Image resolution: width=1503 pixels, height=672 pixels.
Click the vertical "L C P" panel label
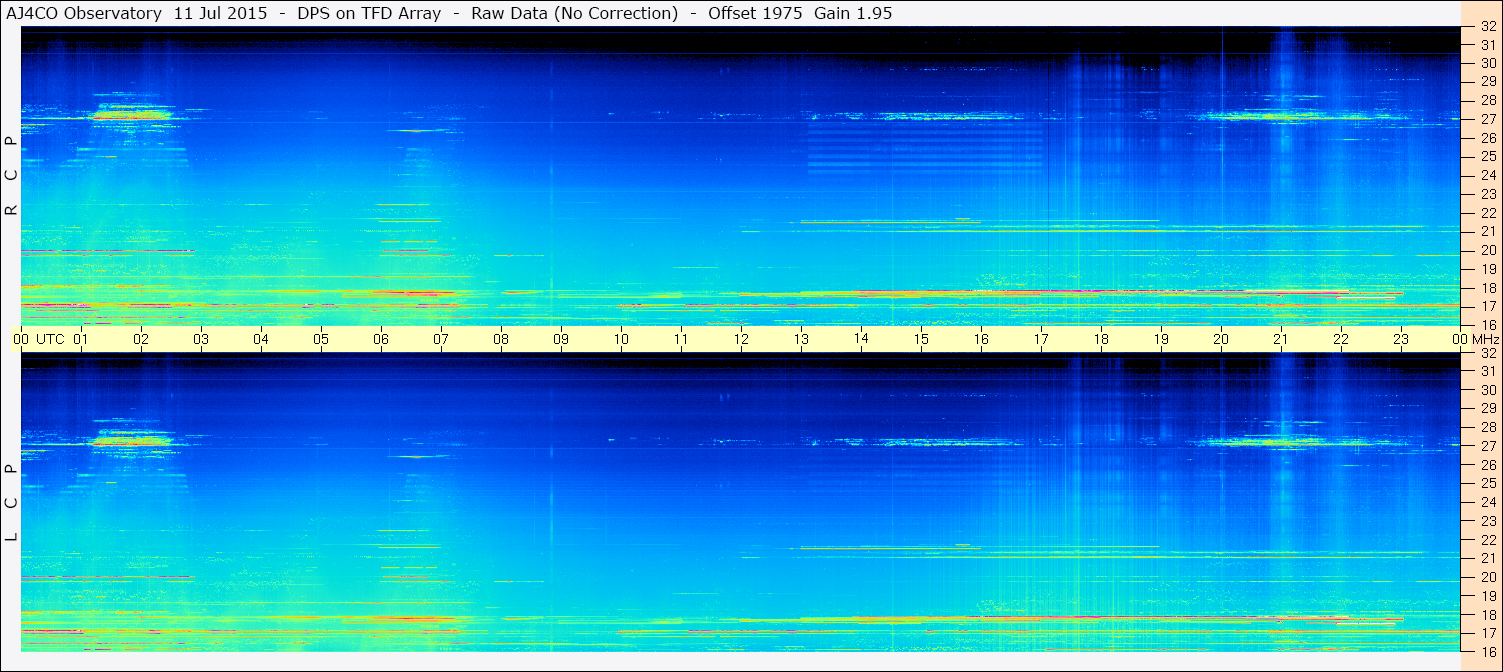tap(12, 503)
